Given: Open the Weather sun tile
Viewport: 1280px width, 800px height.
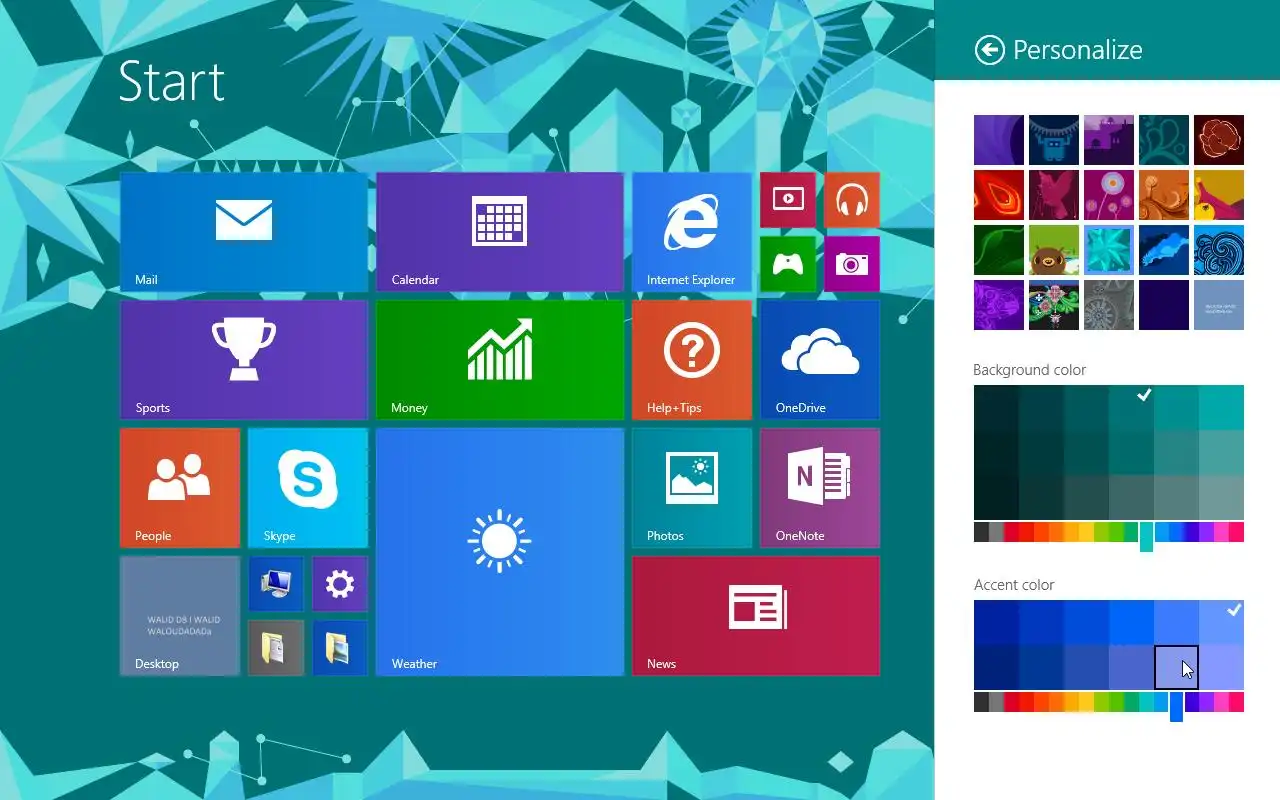Looking at the screenshot, I should tap(500, 552).
